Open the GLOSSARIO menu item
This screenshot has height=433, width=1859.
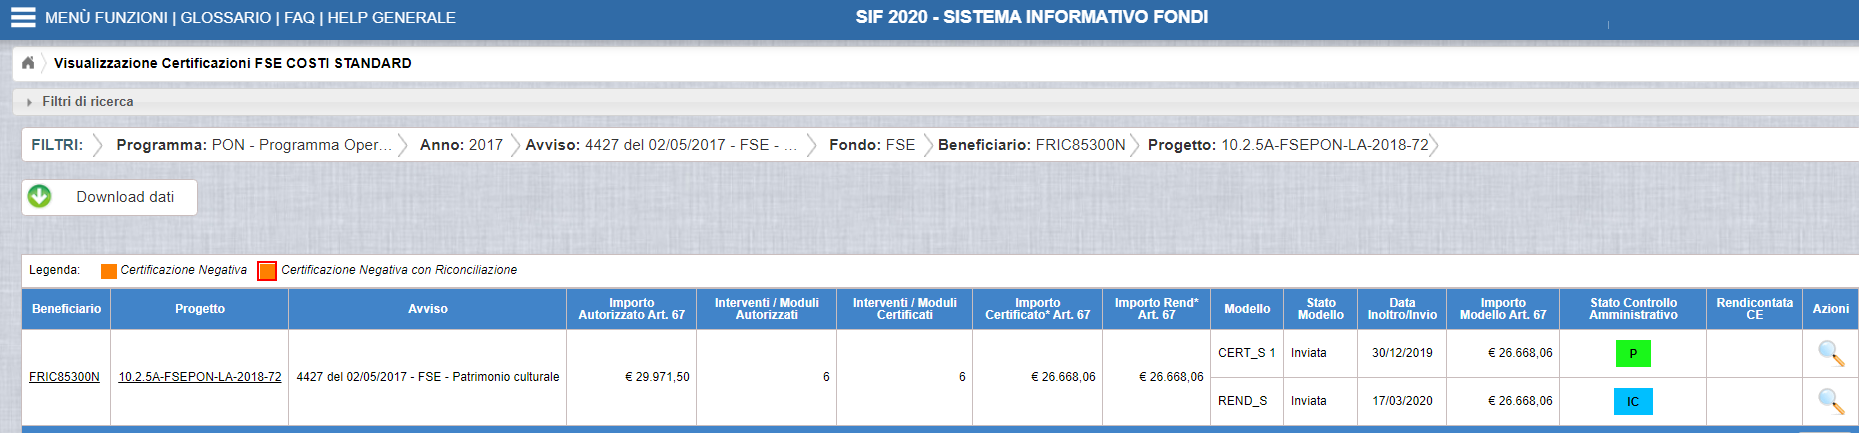click(x=226, y=17)
